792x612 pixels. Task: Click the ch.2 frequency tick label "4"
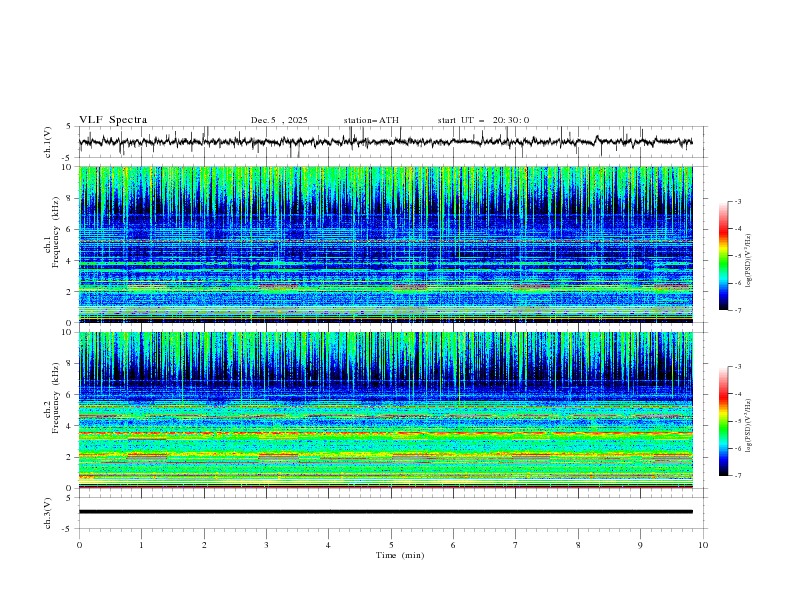coord(71,426)
